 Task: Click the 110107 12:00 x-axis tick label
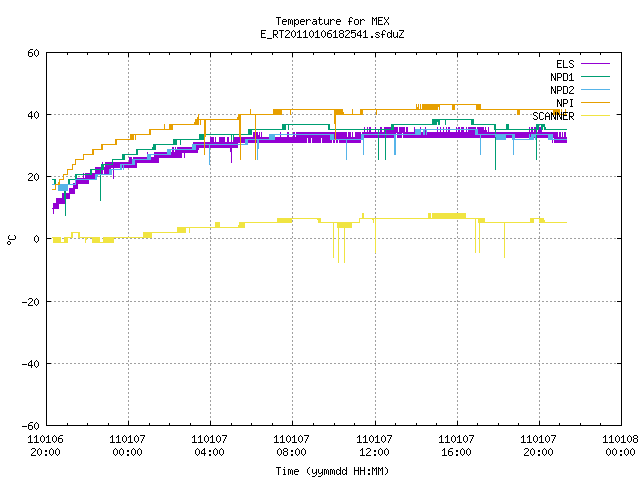[x=374, y=446]
